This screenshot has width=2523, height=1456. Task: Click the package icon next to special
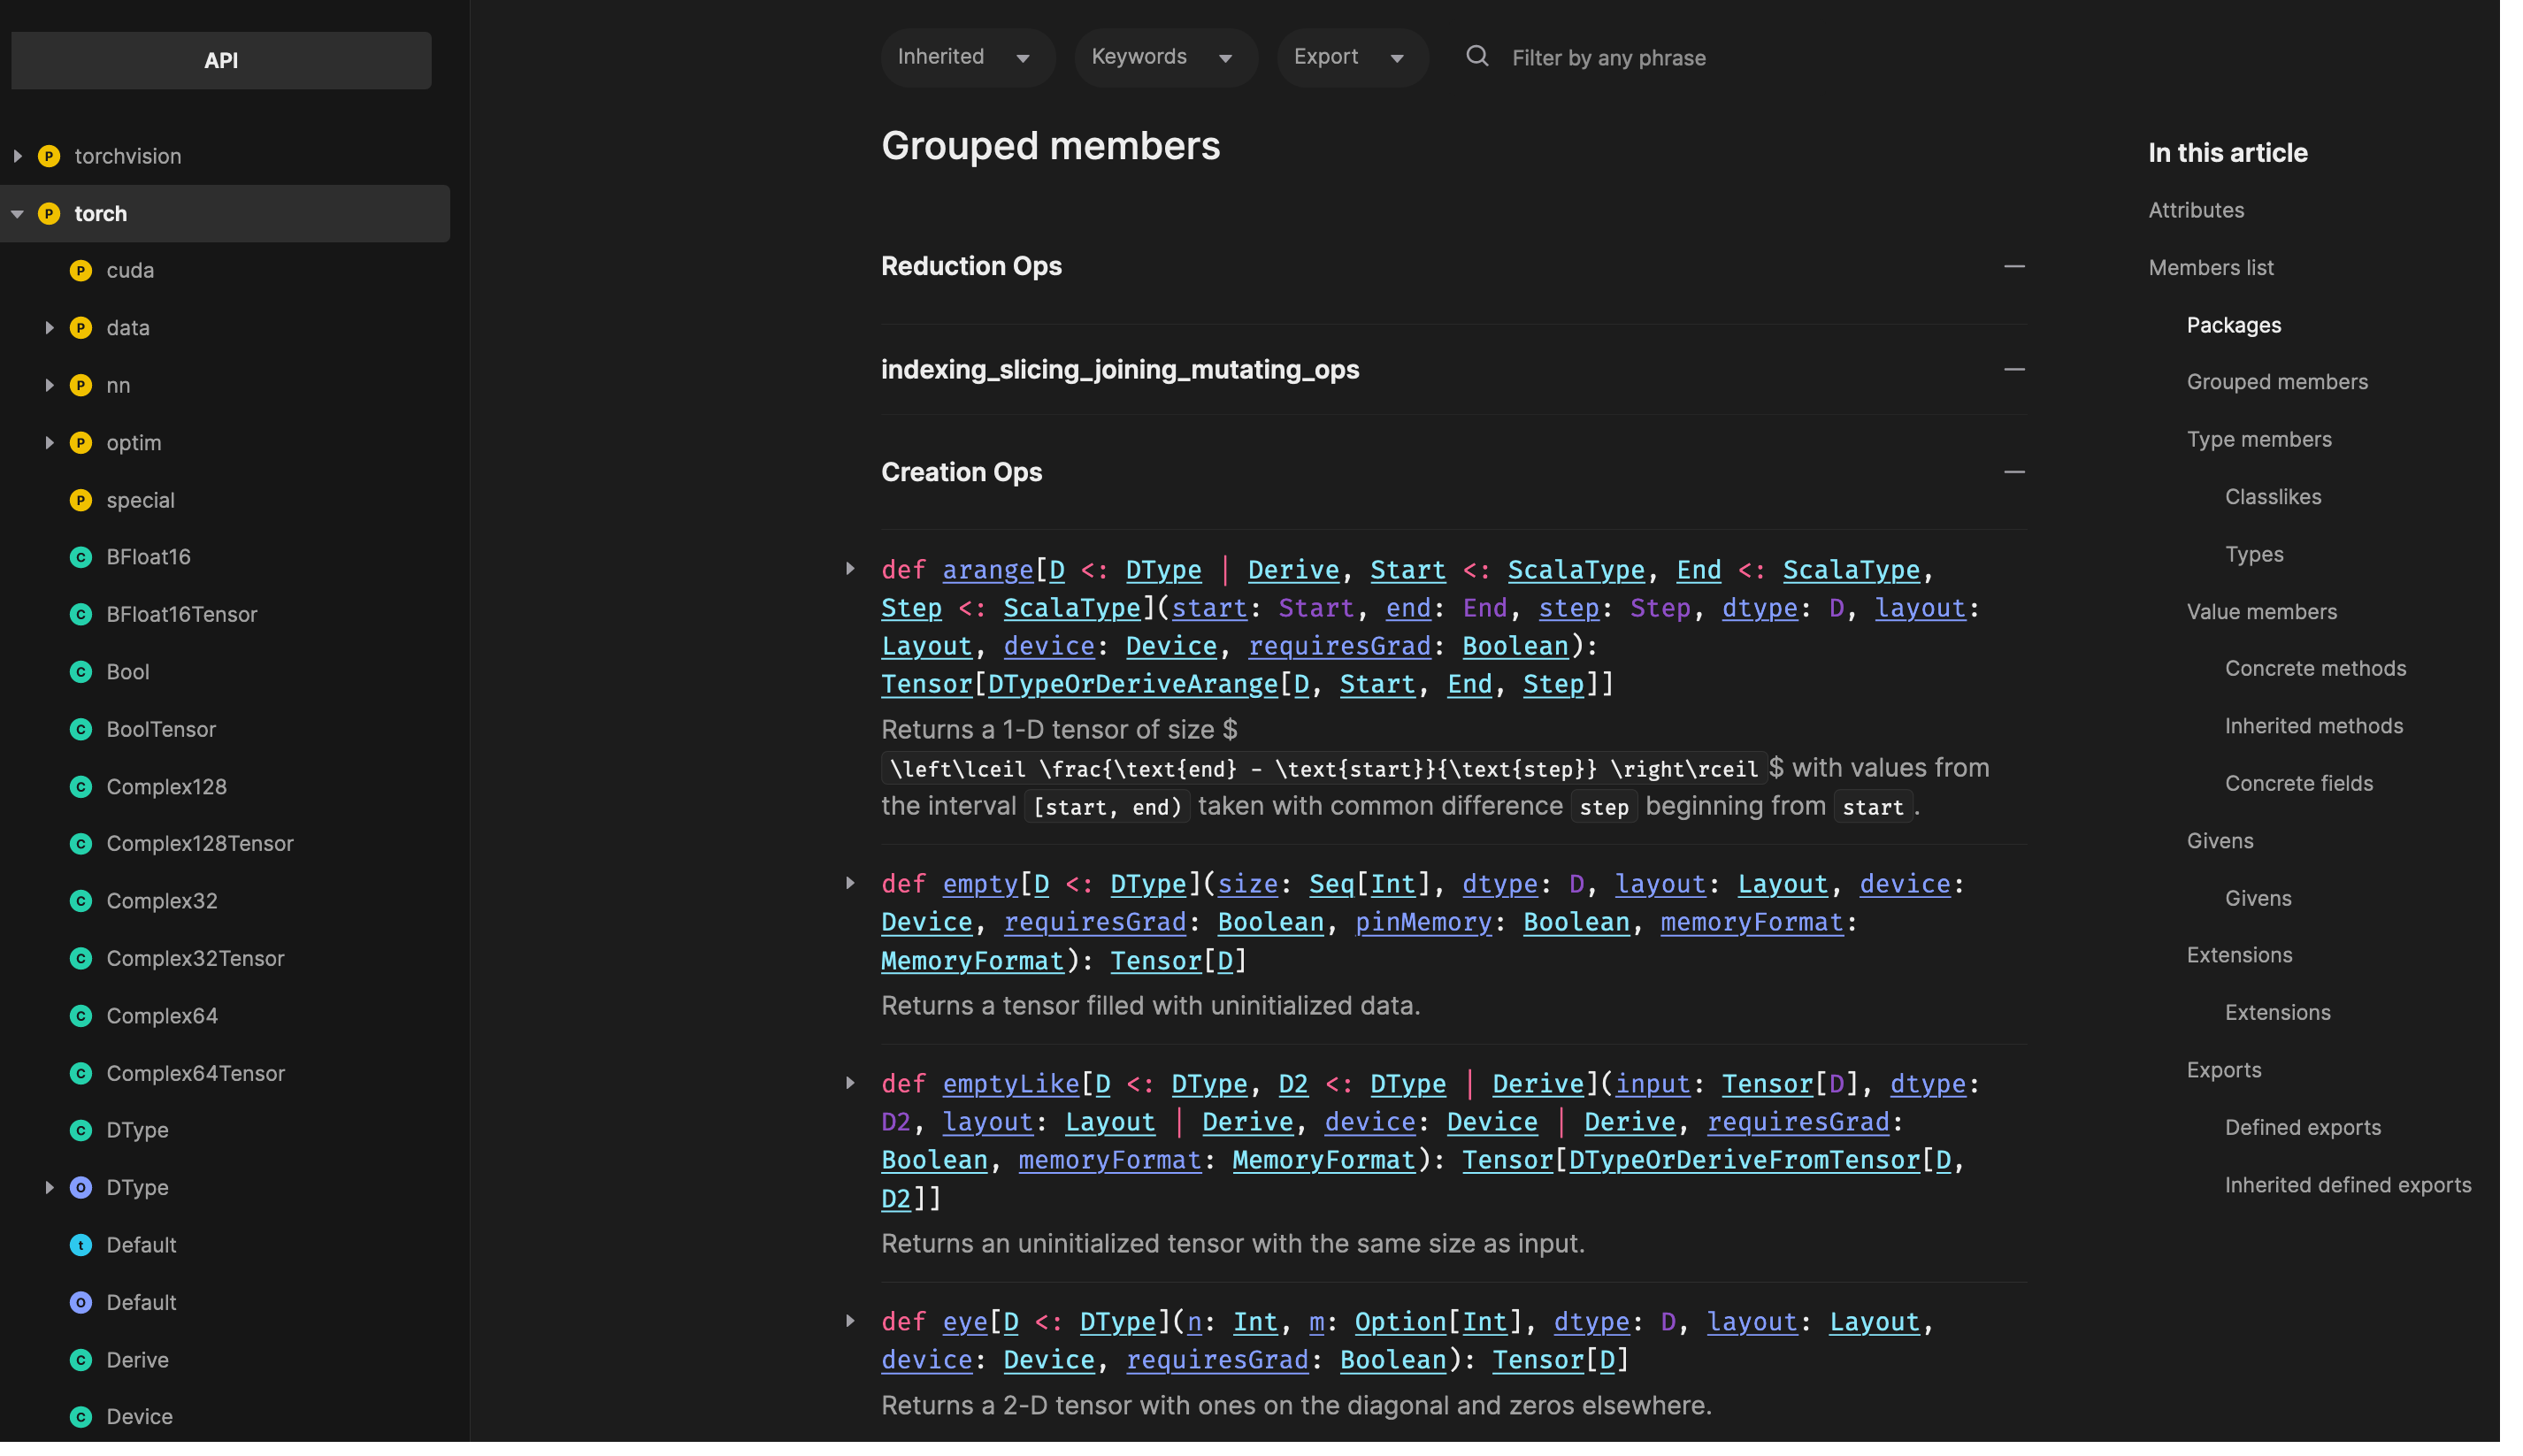point(81,500)
